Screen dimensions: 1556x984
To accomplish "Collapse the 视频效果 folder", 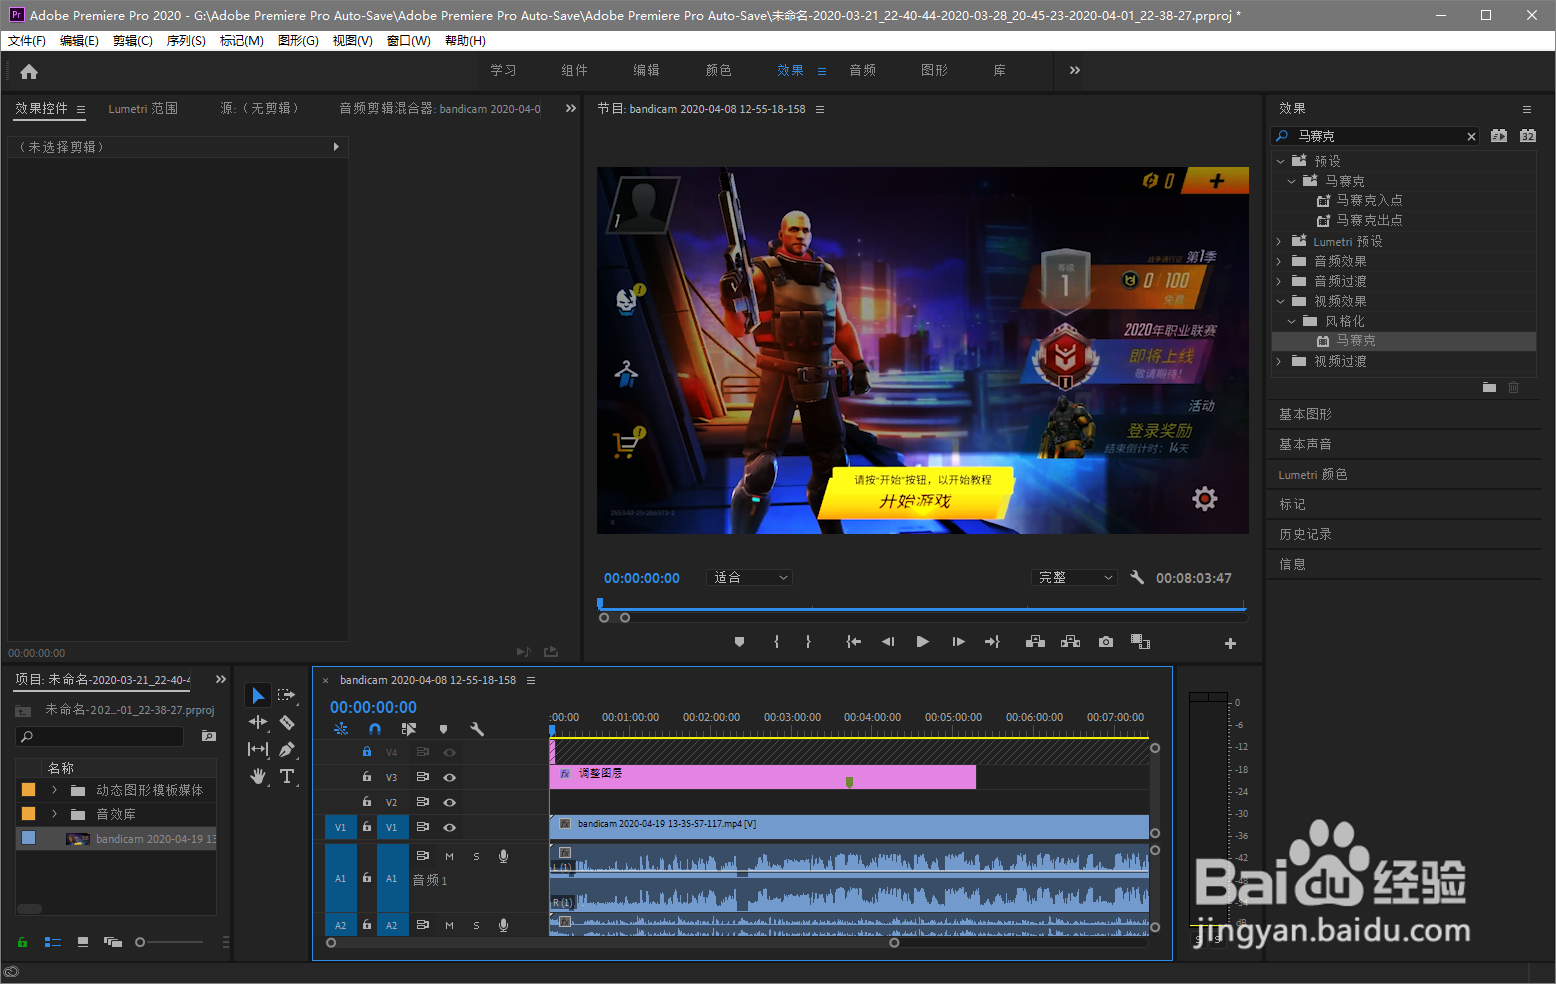I will tap(1280, 301).
